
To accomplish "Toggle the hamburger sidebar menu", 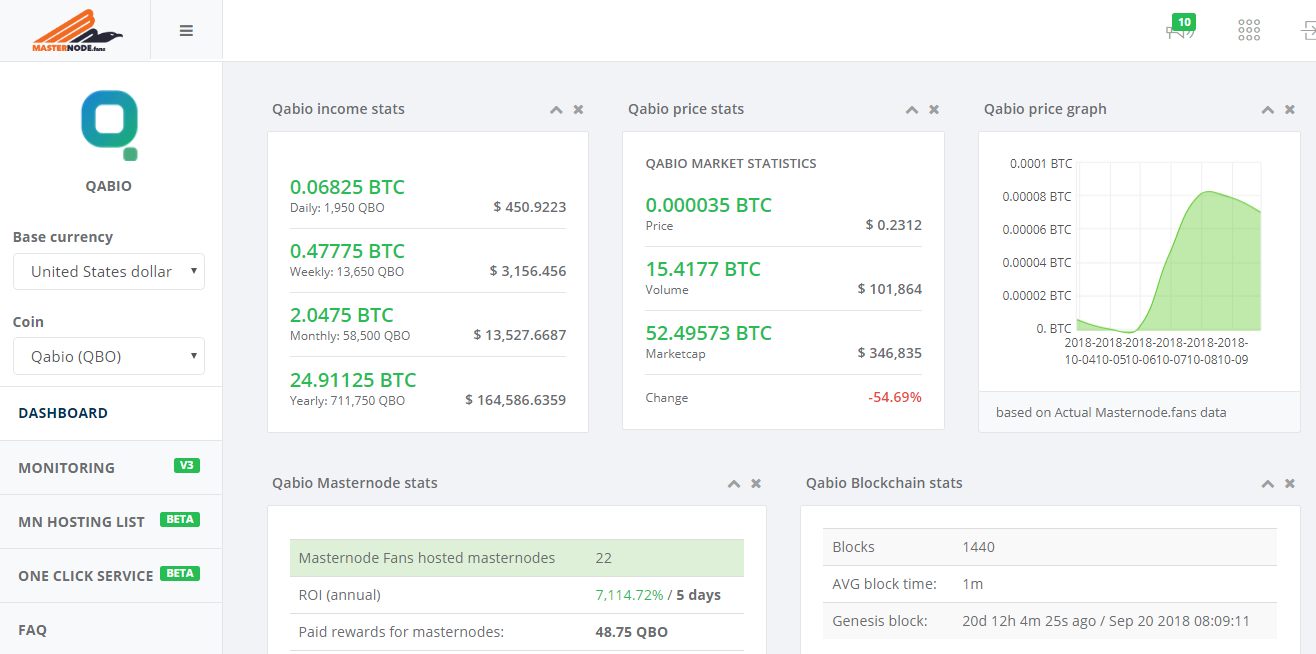I will 186,31.
